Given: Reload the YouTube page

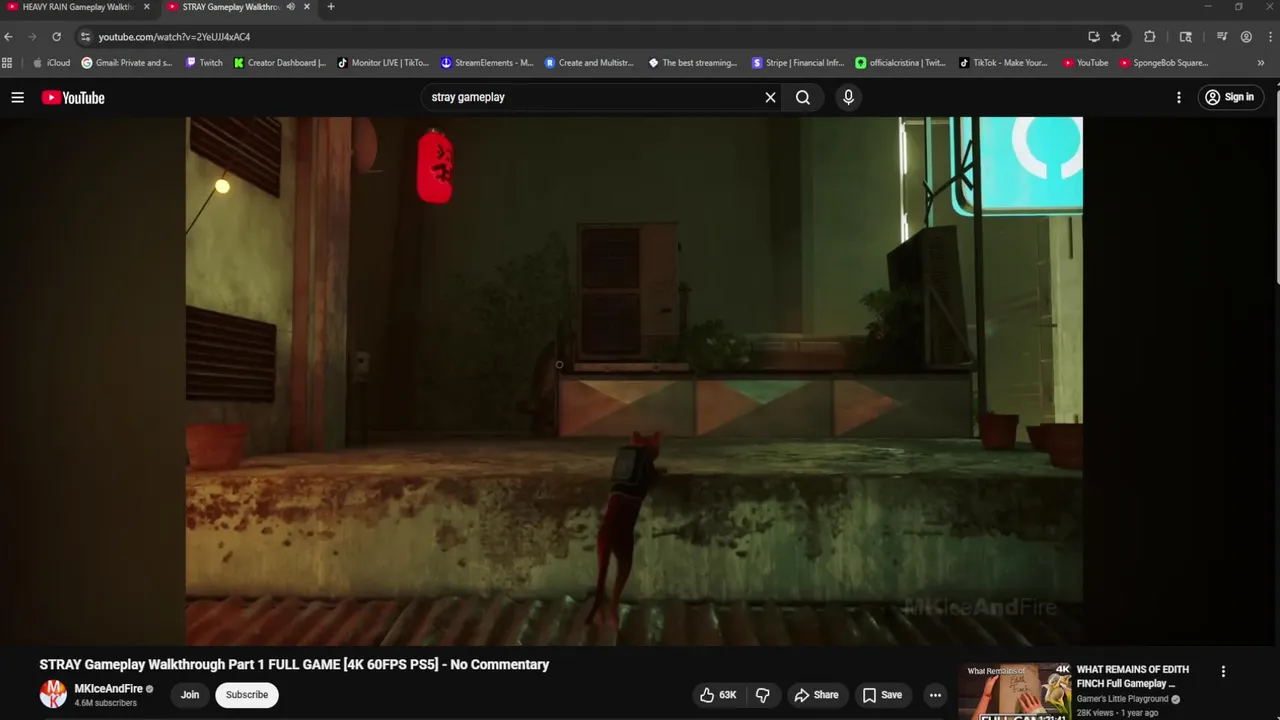Looking at the screenshot, I should click(x=57, y=37).
